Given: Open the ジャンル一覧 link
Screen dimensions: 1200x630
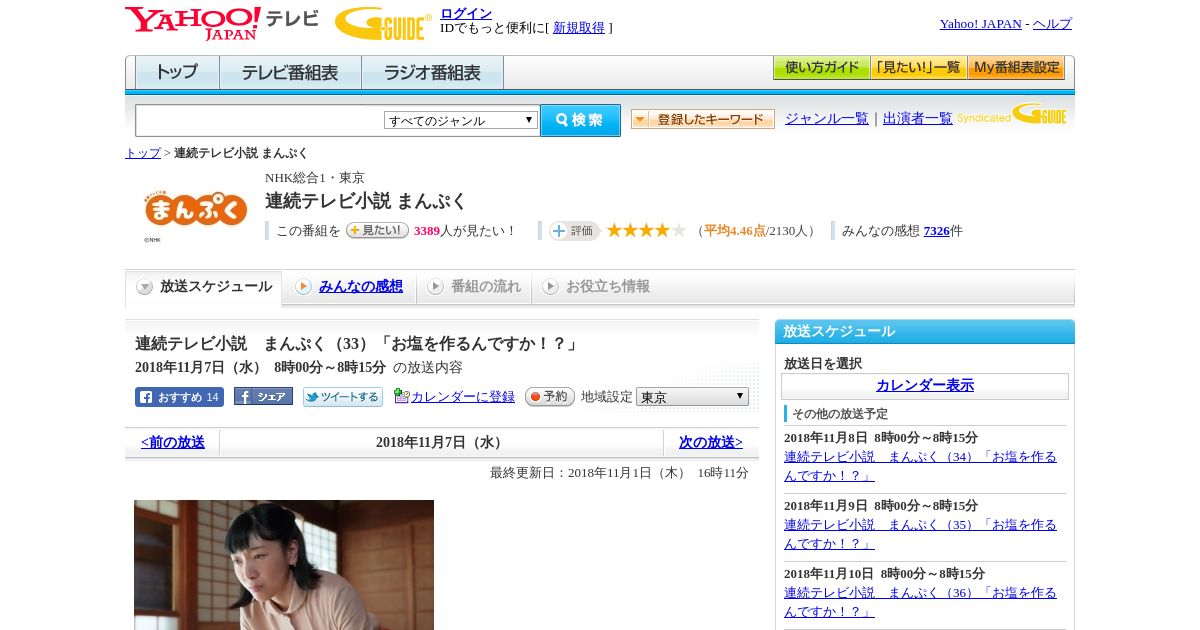Looking at the screenshot, I should (827, 119).
